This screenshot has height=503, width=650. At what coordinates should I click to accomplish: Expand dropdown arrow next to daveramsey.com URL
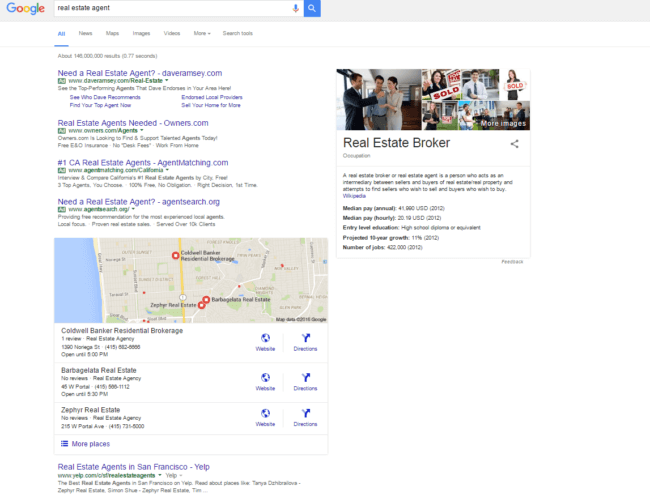click(x=167, y=80)
